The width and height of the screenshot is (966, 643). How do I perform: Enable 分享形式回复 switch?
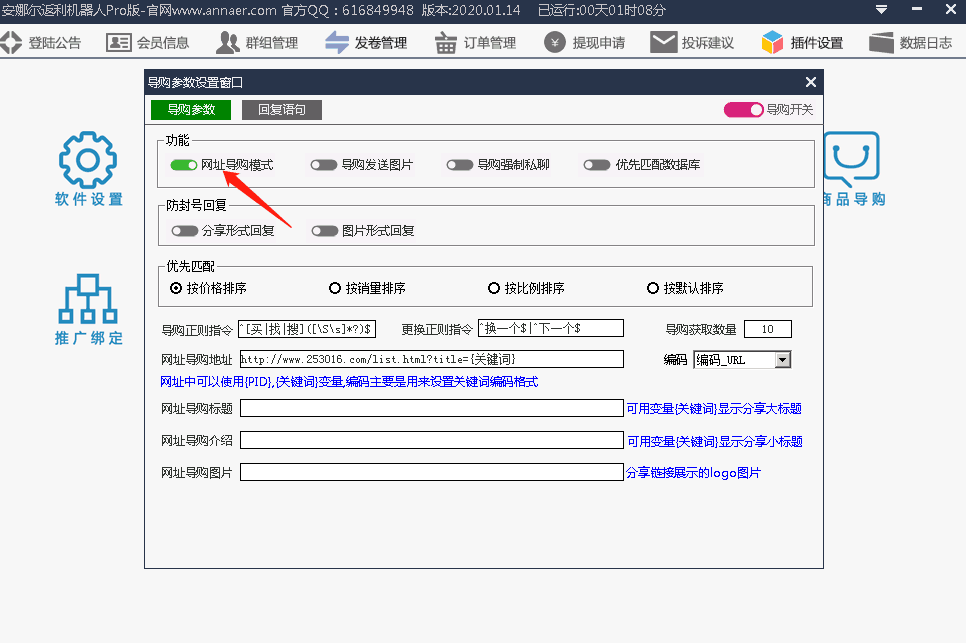coord(185,231)
